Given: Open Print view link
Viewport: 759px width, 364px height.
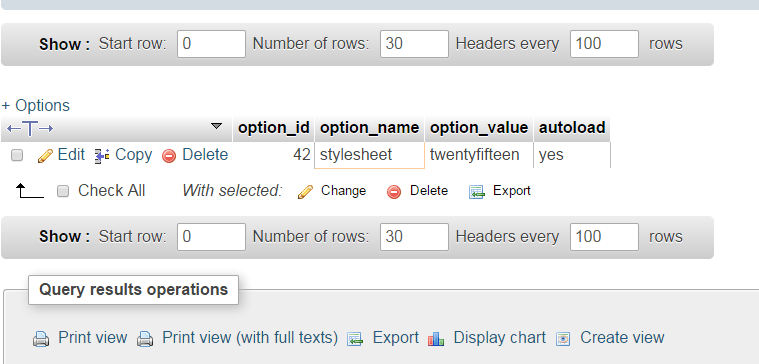Looking at the screenshot, I should 93,337.
